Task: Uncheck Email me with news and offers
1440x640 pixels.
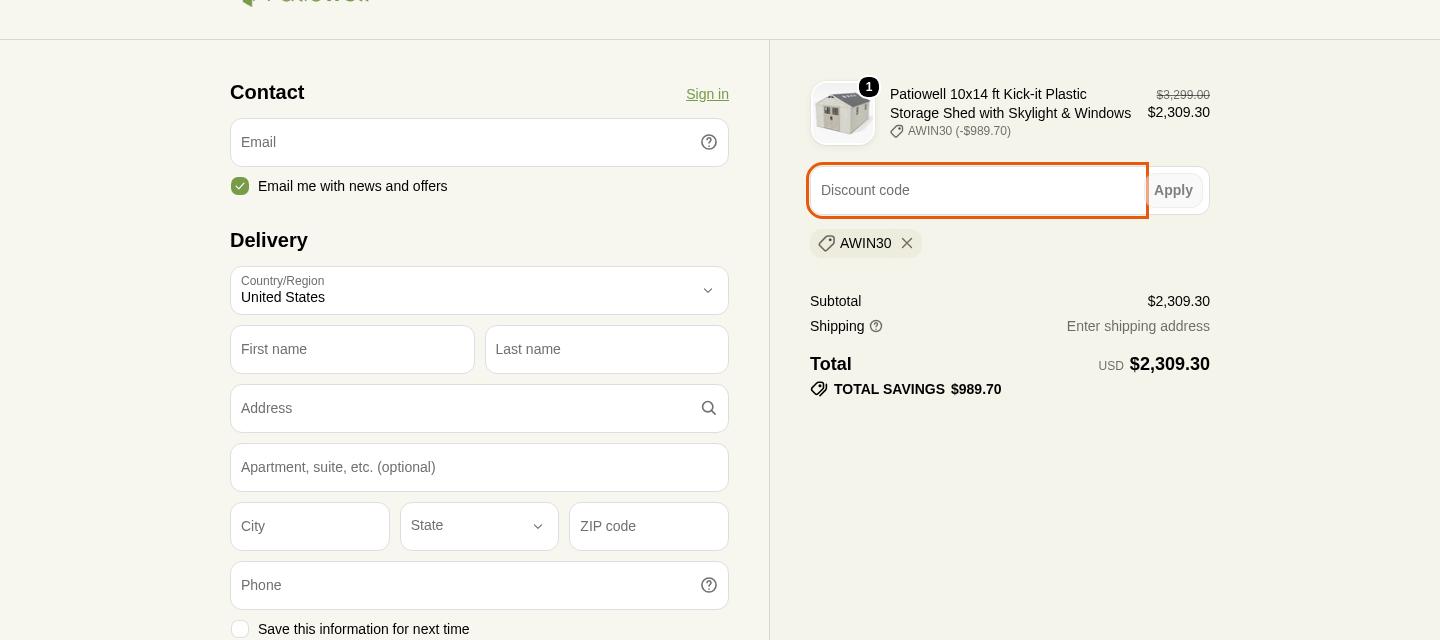Action: click(x=240, y=186)
